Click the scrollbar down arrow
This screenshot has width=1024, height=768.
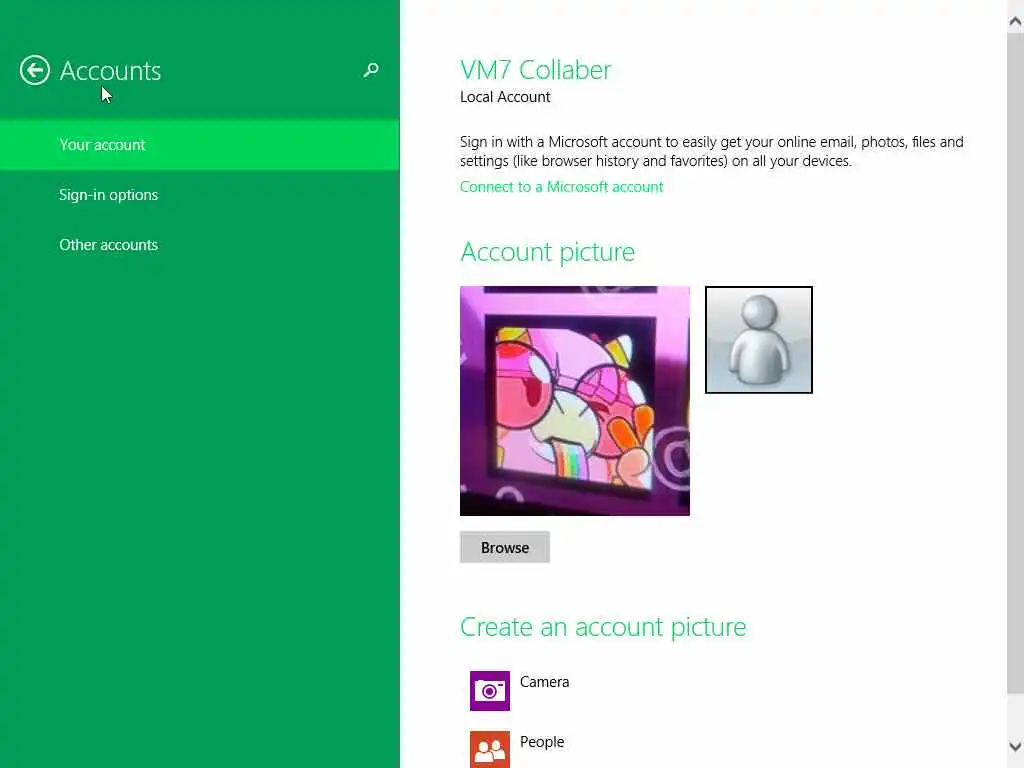pyautogui.click(x=1015, y=746)
